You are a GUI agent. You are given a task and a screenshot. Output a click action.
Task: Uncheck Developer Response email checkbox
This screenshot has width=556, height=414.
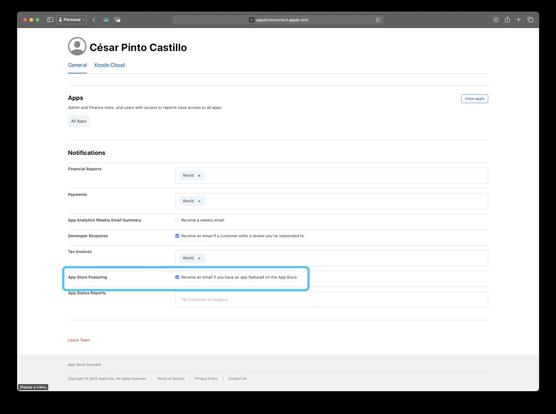coord(177,236)
